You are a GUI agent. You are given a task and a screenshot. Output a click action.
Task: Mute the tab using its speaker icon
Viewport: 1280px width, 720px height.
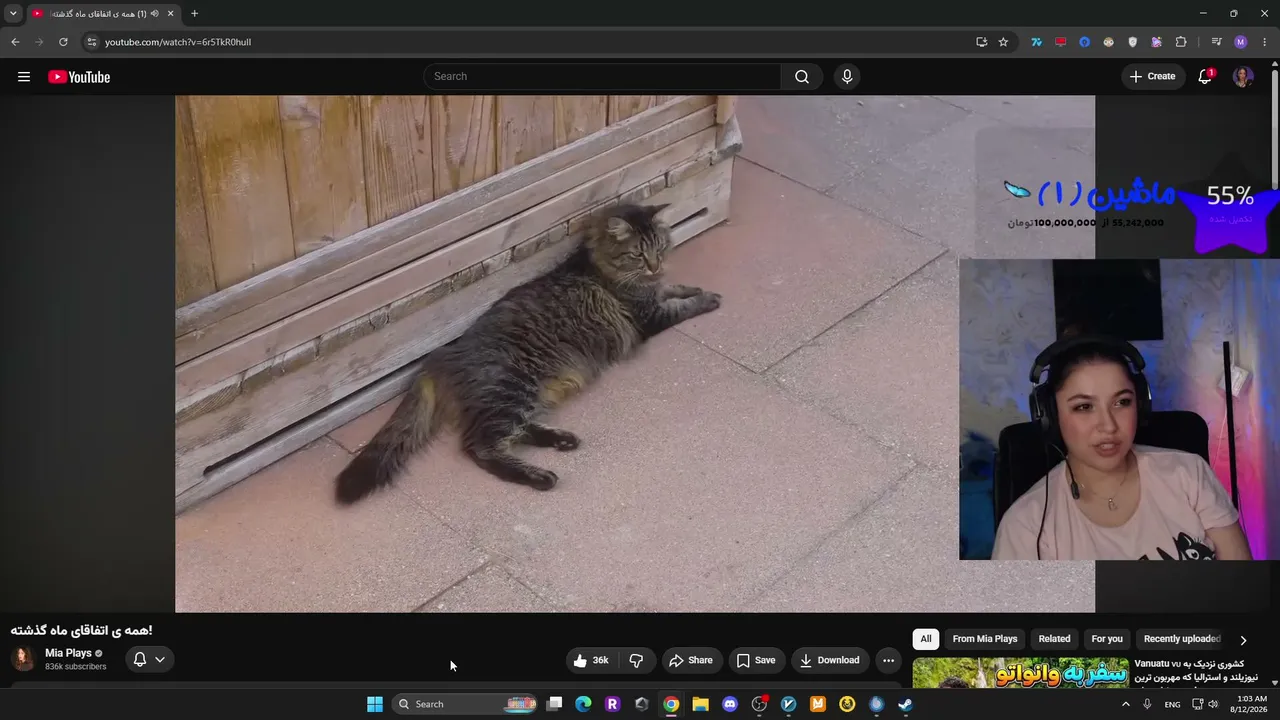[154, 14]
